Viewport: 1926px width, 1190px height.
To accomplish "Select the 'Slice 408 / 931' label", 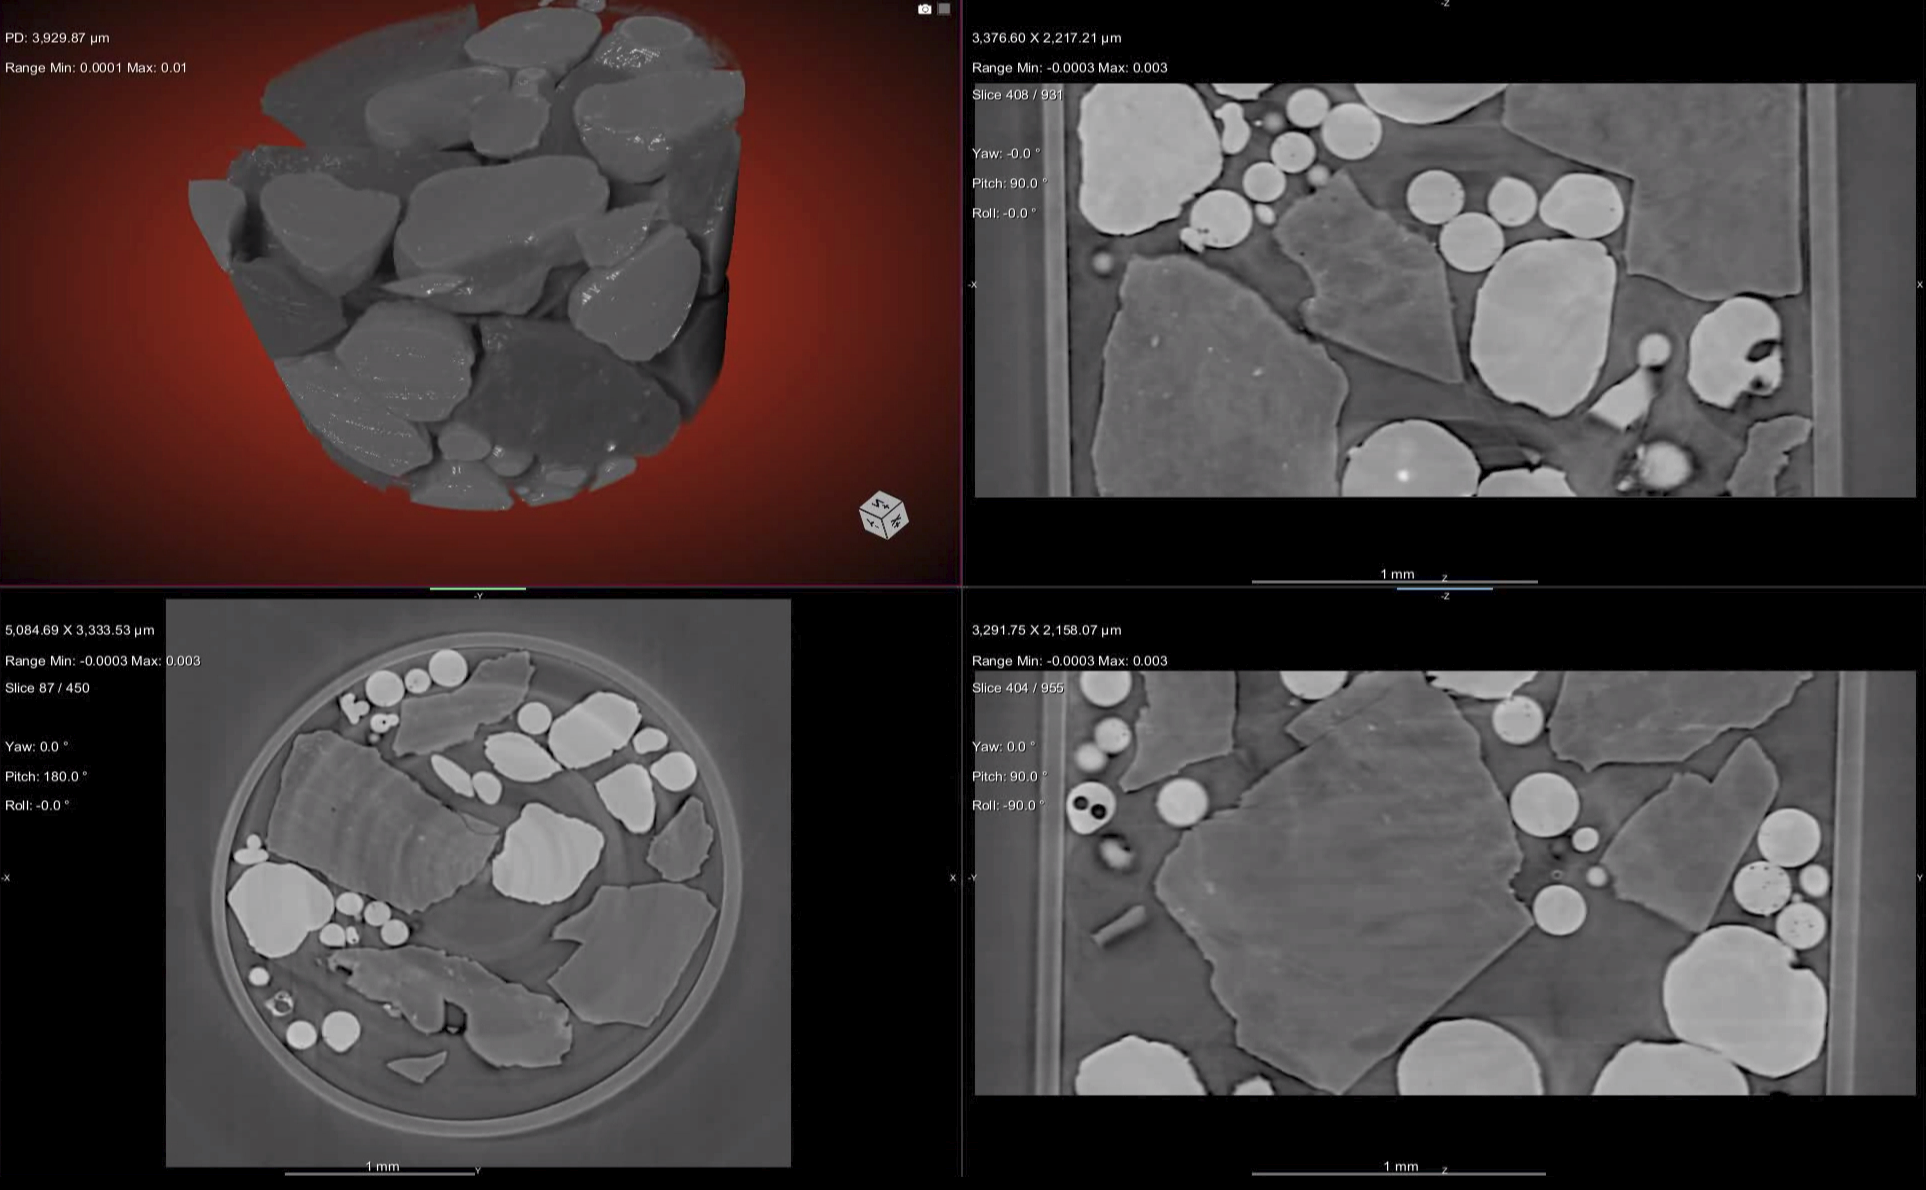I will (1017, 95).
